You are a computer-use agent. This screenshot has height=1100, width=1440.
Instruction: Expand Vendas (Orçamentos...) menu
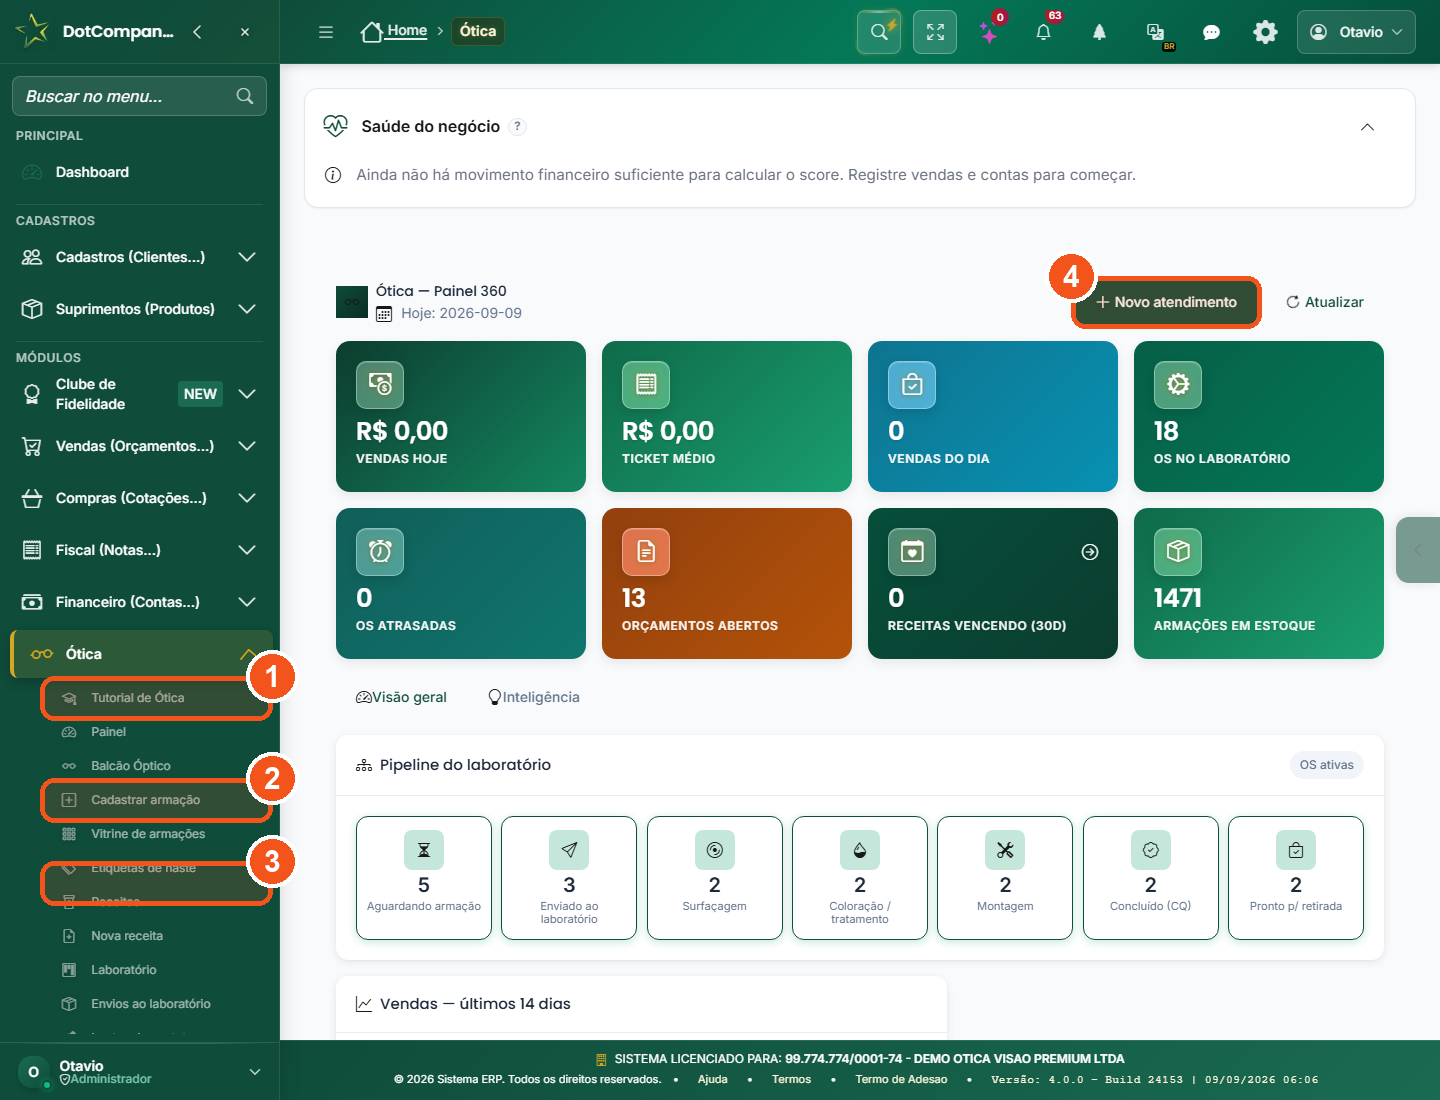[x=139, y=446]
